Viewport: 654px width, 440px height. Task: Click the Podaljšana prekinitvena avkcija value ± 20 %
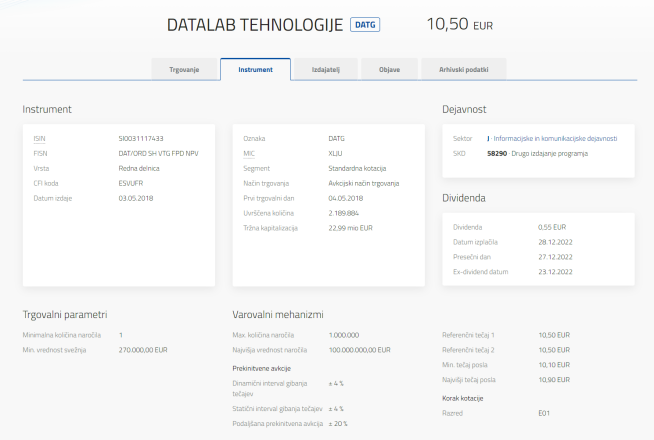[338, 423]
